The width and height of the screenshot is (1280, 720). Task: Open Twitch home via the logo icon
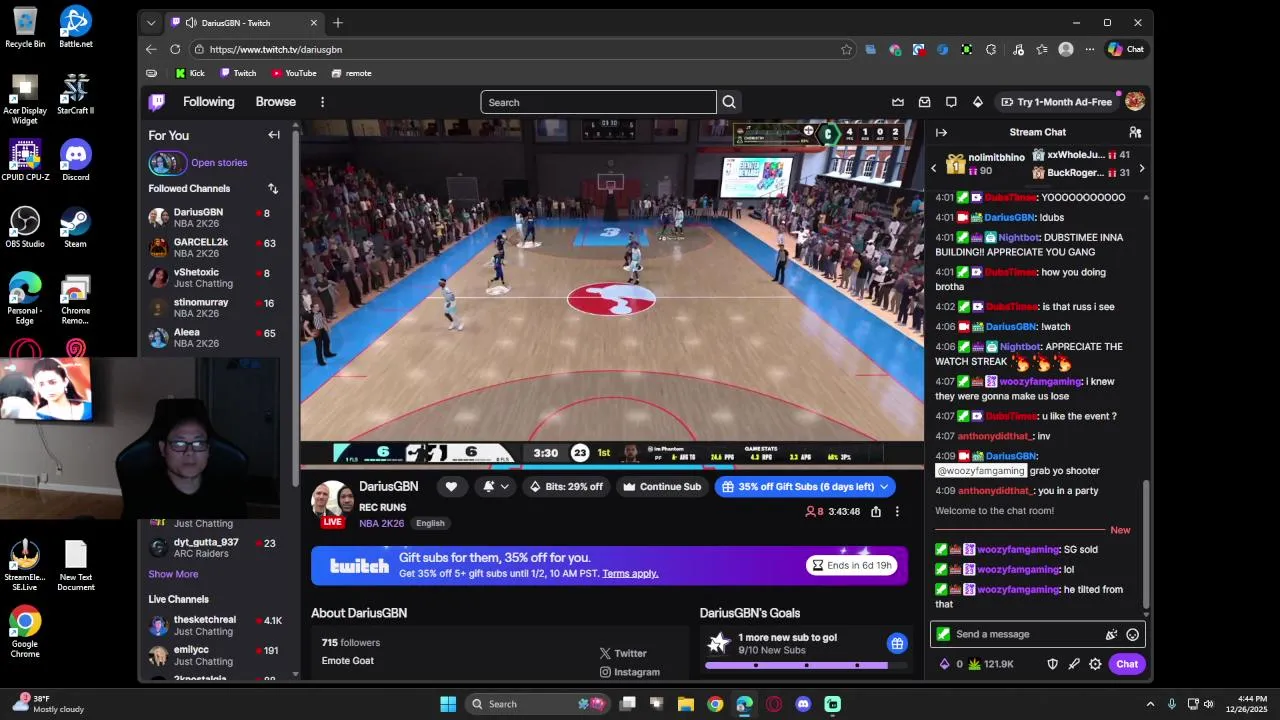pos(157,102)
